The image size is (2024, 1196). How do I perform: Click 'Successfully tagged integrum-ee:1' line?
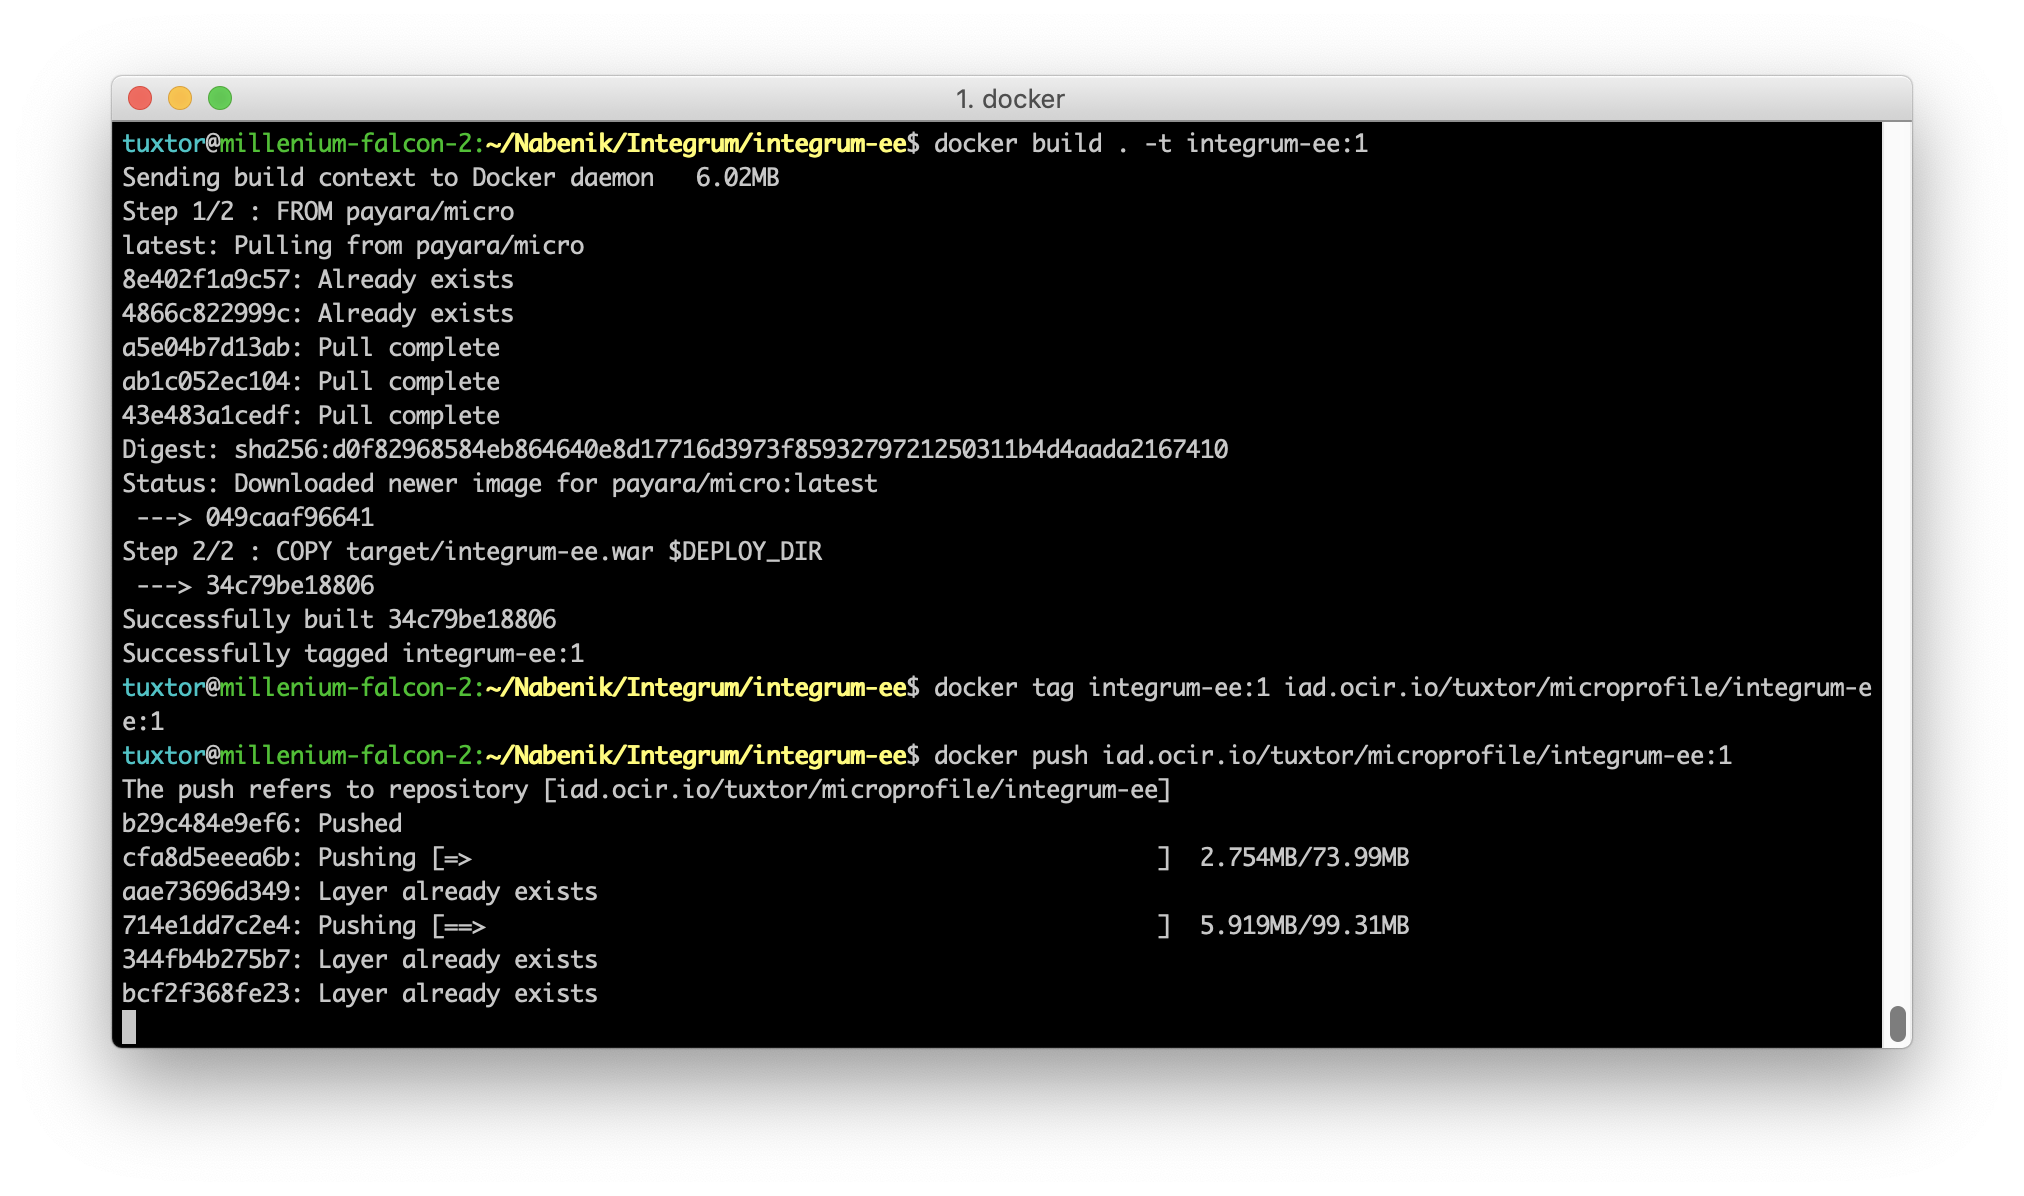[353, 654]
